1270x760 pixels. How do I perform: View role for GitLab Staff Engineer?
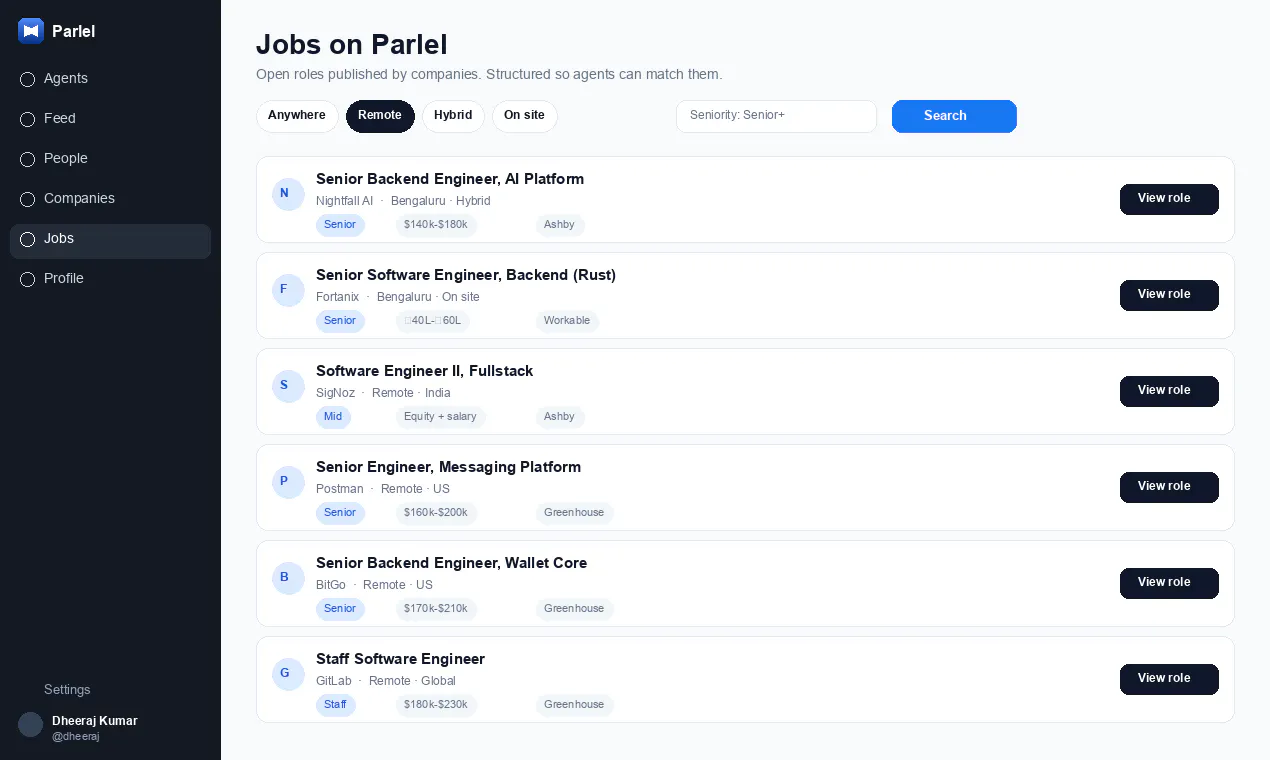tap(1169, 679)
